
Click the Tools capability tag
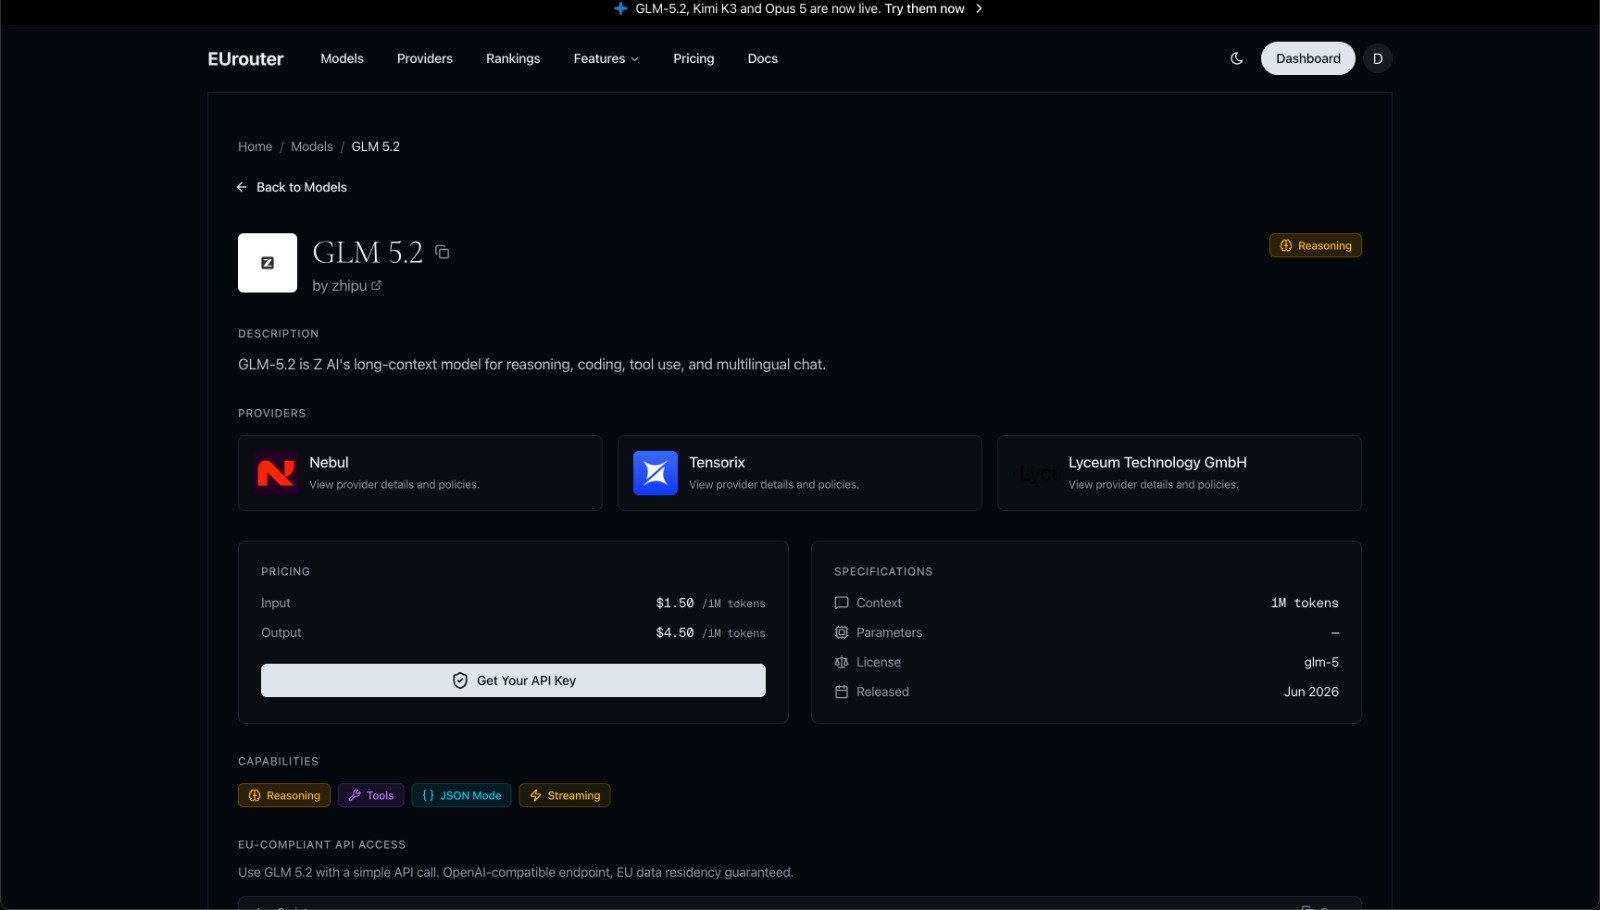(x=371, y=795)
